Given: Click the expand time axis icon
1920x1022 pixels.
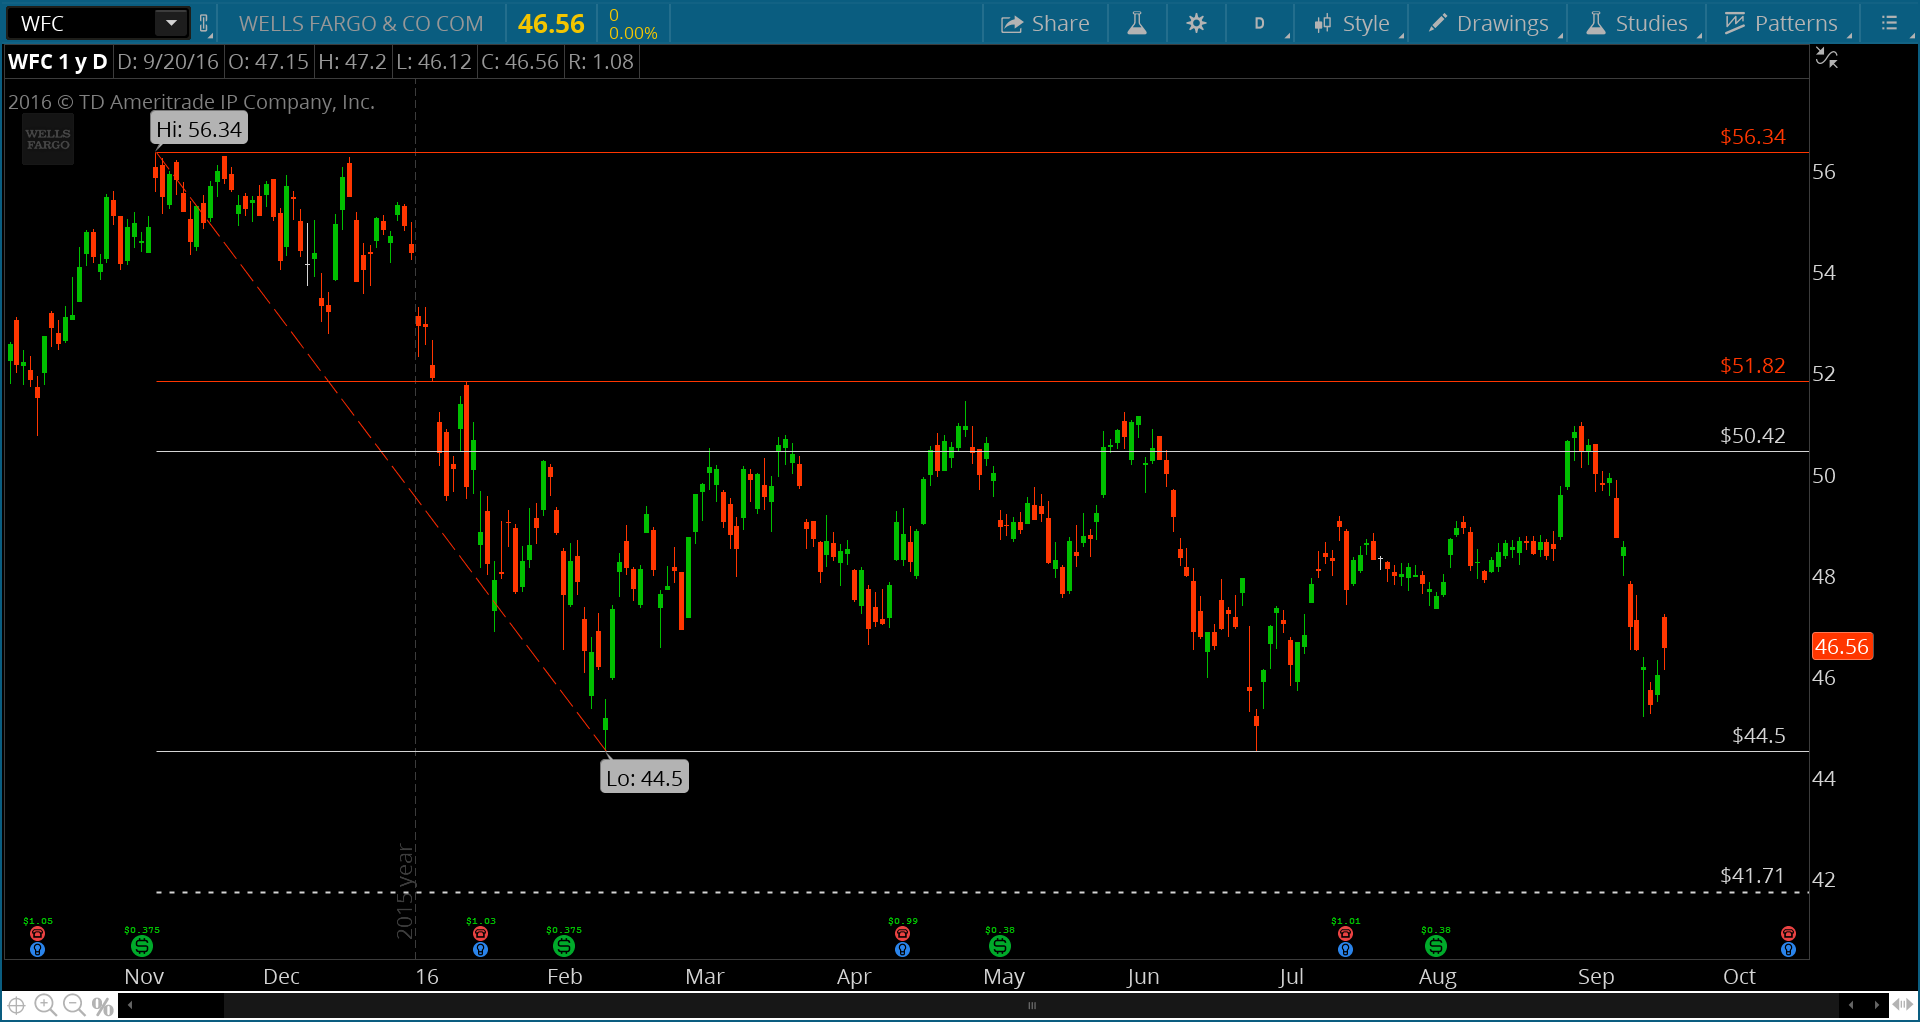Looking at the screenshot, I should 1902,1005.
